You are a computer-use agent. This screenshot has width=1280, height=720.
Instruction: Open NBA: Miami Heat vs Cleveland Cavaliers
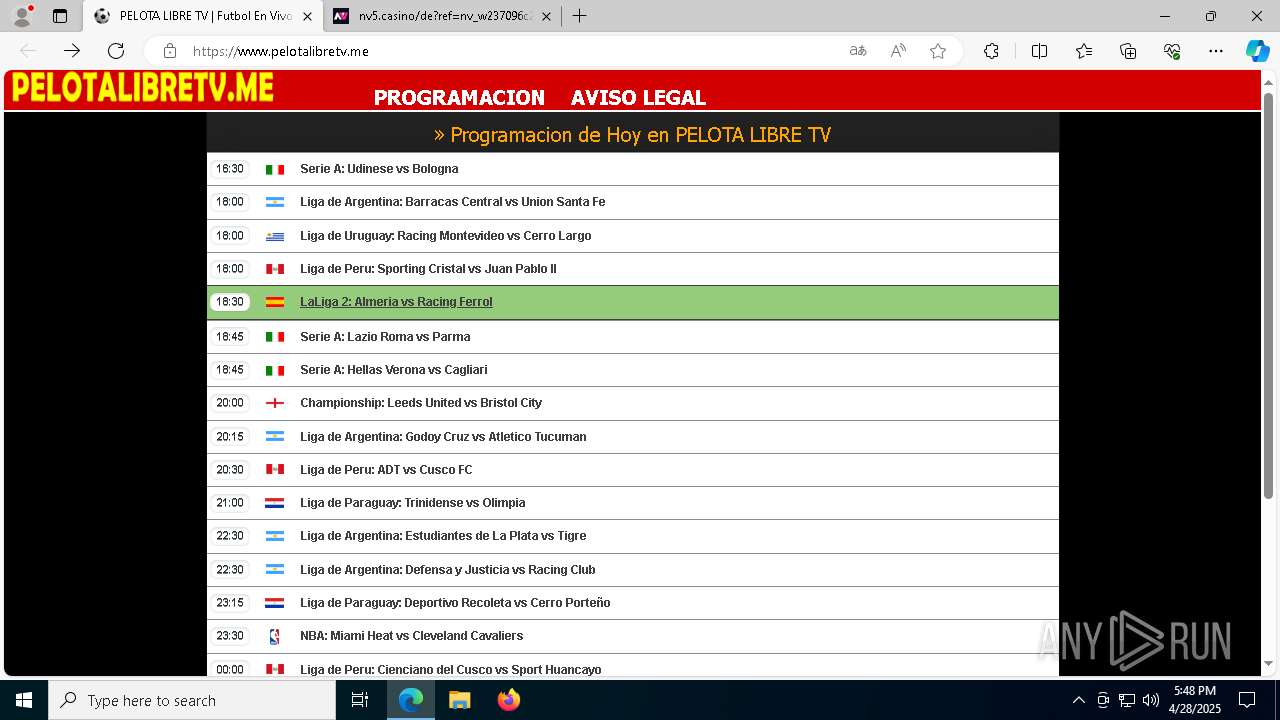411,636
